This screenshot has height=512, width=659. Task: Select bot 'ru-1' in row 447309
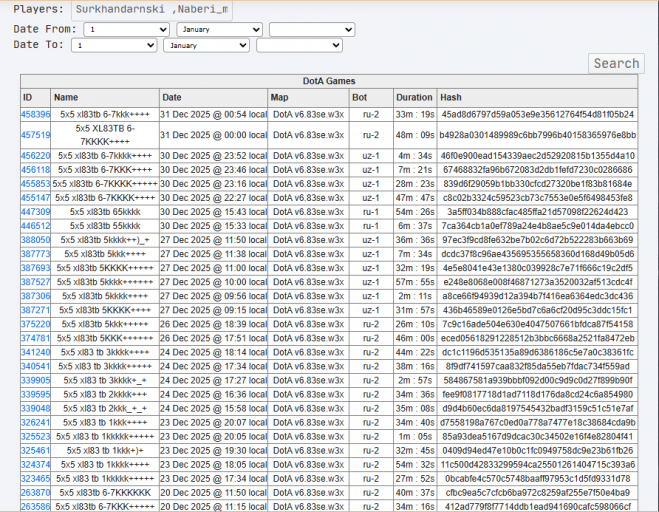pyautogui.click(x=371, y=212)
